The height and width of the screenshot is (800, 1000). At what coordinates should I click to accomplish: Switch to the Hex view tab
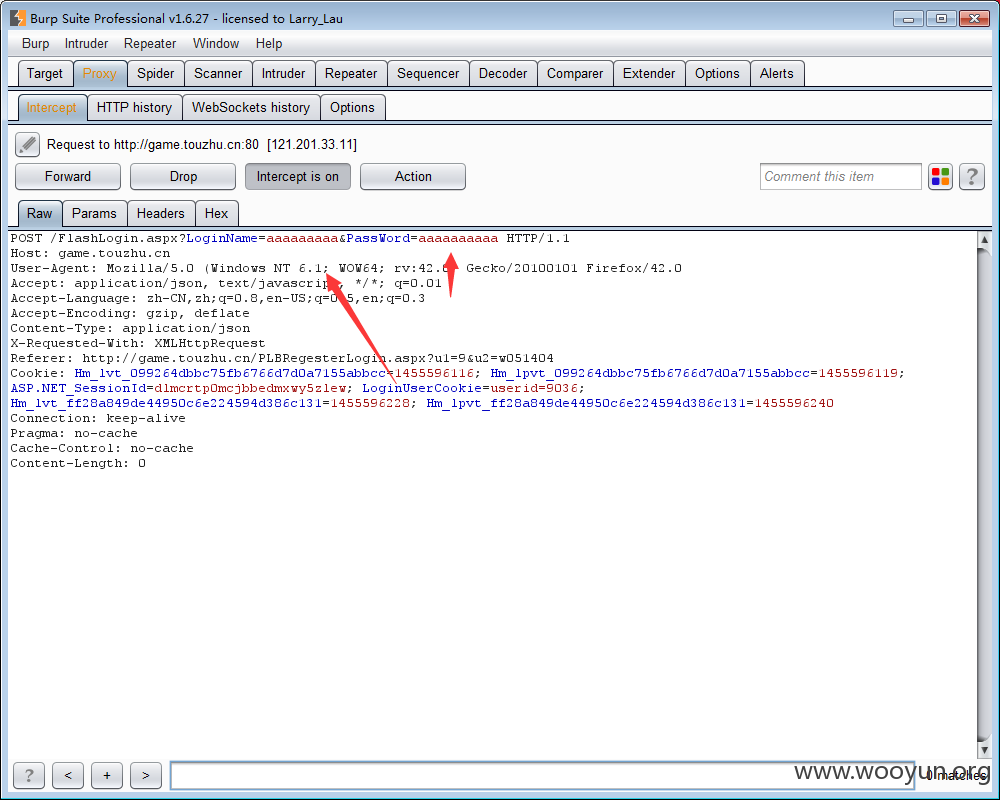click(217, 214)
